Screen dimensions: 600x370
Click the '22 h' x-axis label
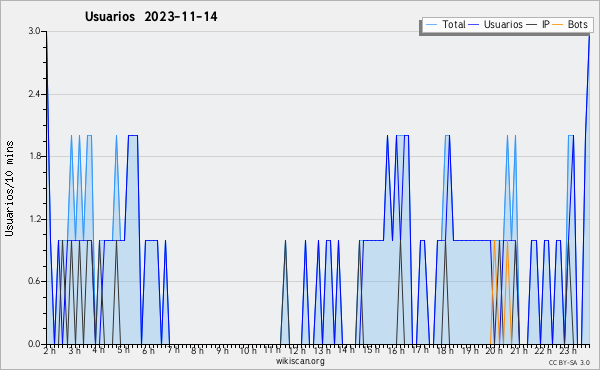543,351
